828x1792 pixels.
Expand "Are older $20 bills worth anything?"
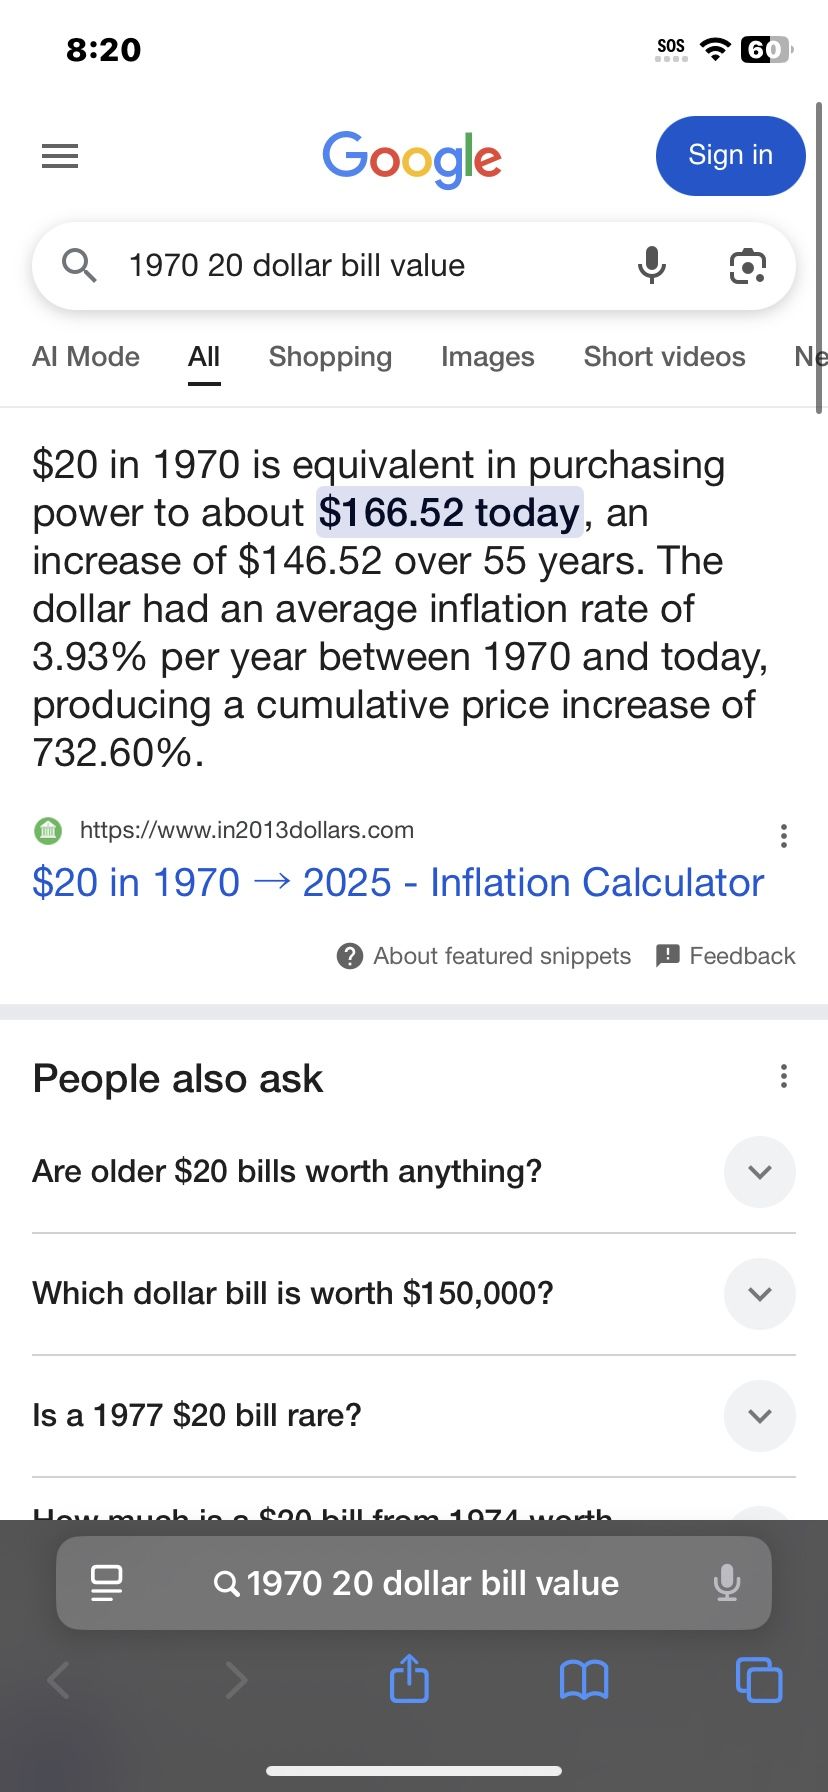759,1172
